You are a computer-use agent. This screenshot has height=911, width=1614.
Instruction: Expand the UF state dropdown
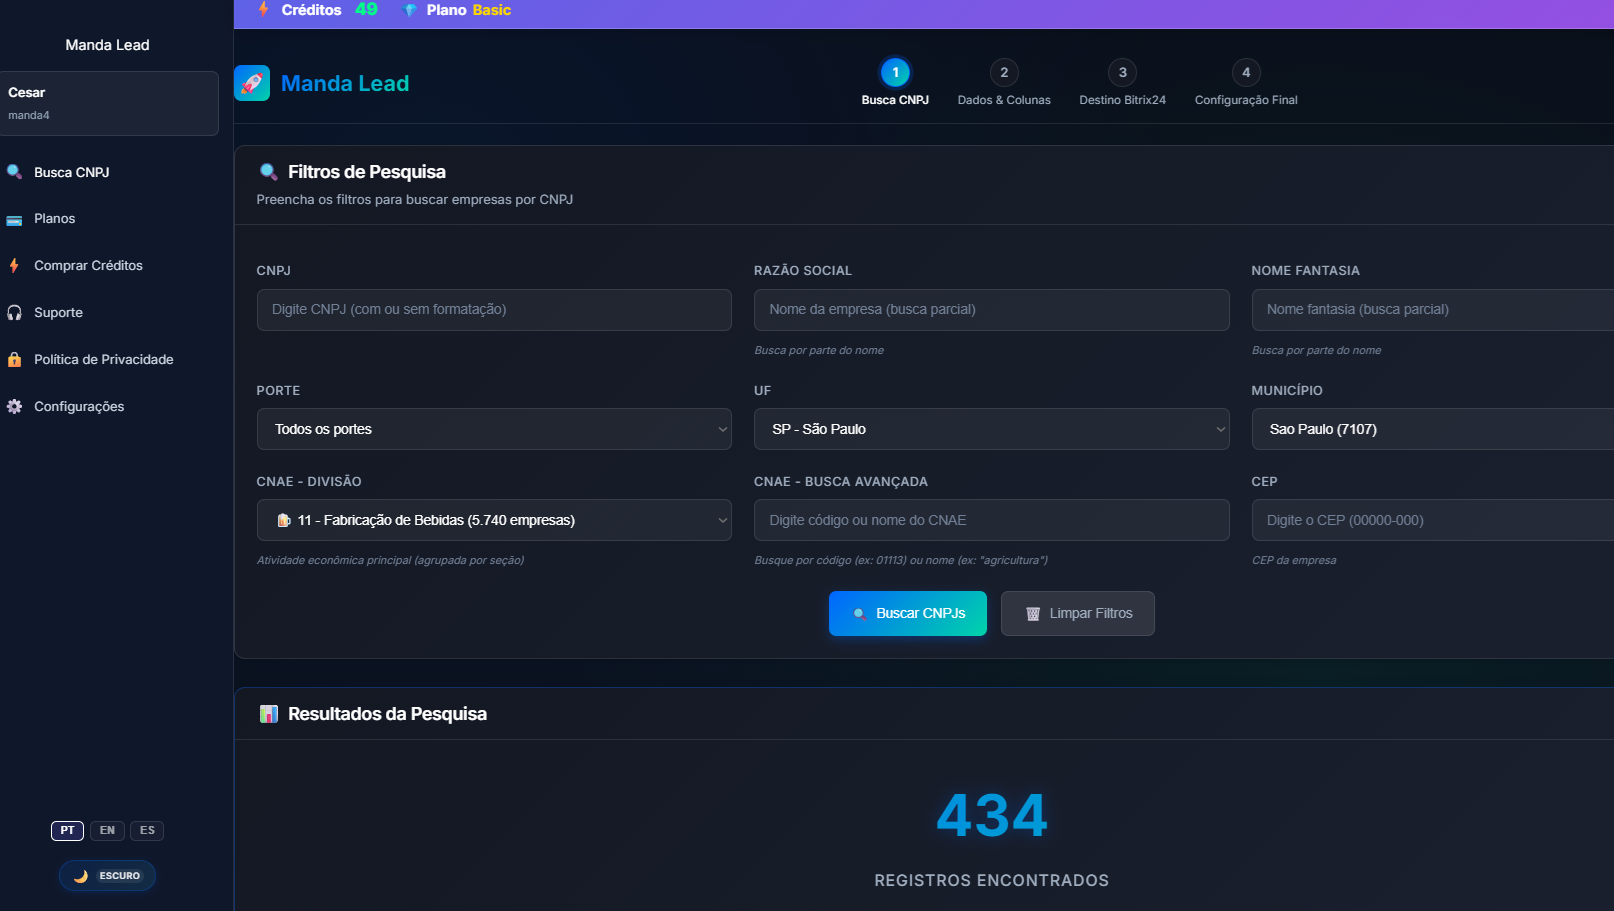coord(991,429)
